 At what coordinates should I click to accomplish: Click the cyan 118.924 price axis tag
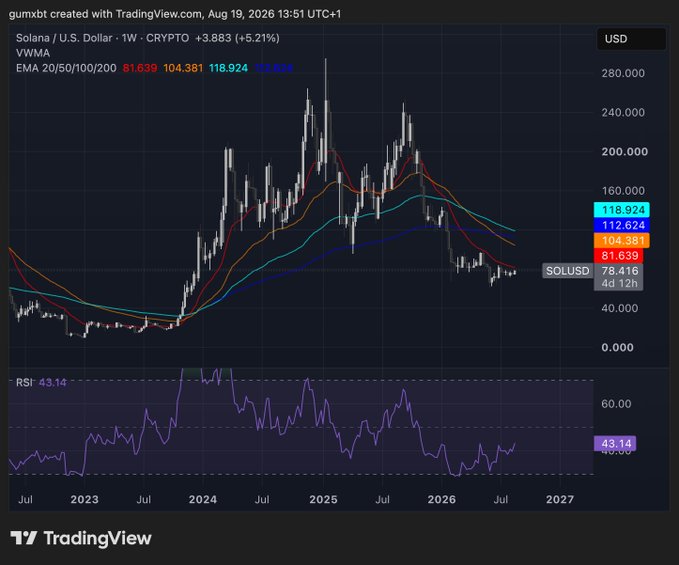621,210
